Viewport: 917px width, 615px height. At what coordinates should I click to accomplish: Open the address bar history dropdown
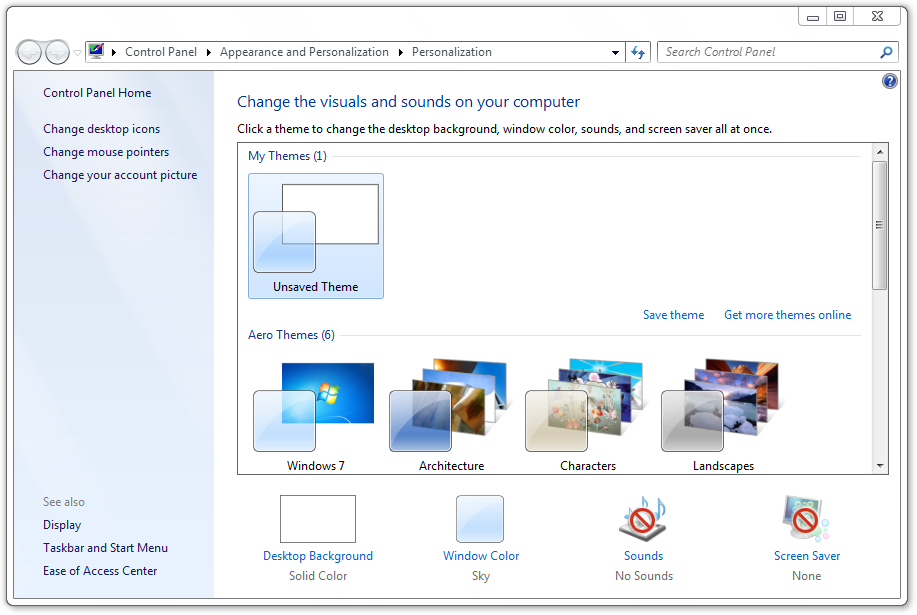pyautogui.click(x=615, y=53)
